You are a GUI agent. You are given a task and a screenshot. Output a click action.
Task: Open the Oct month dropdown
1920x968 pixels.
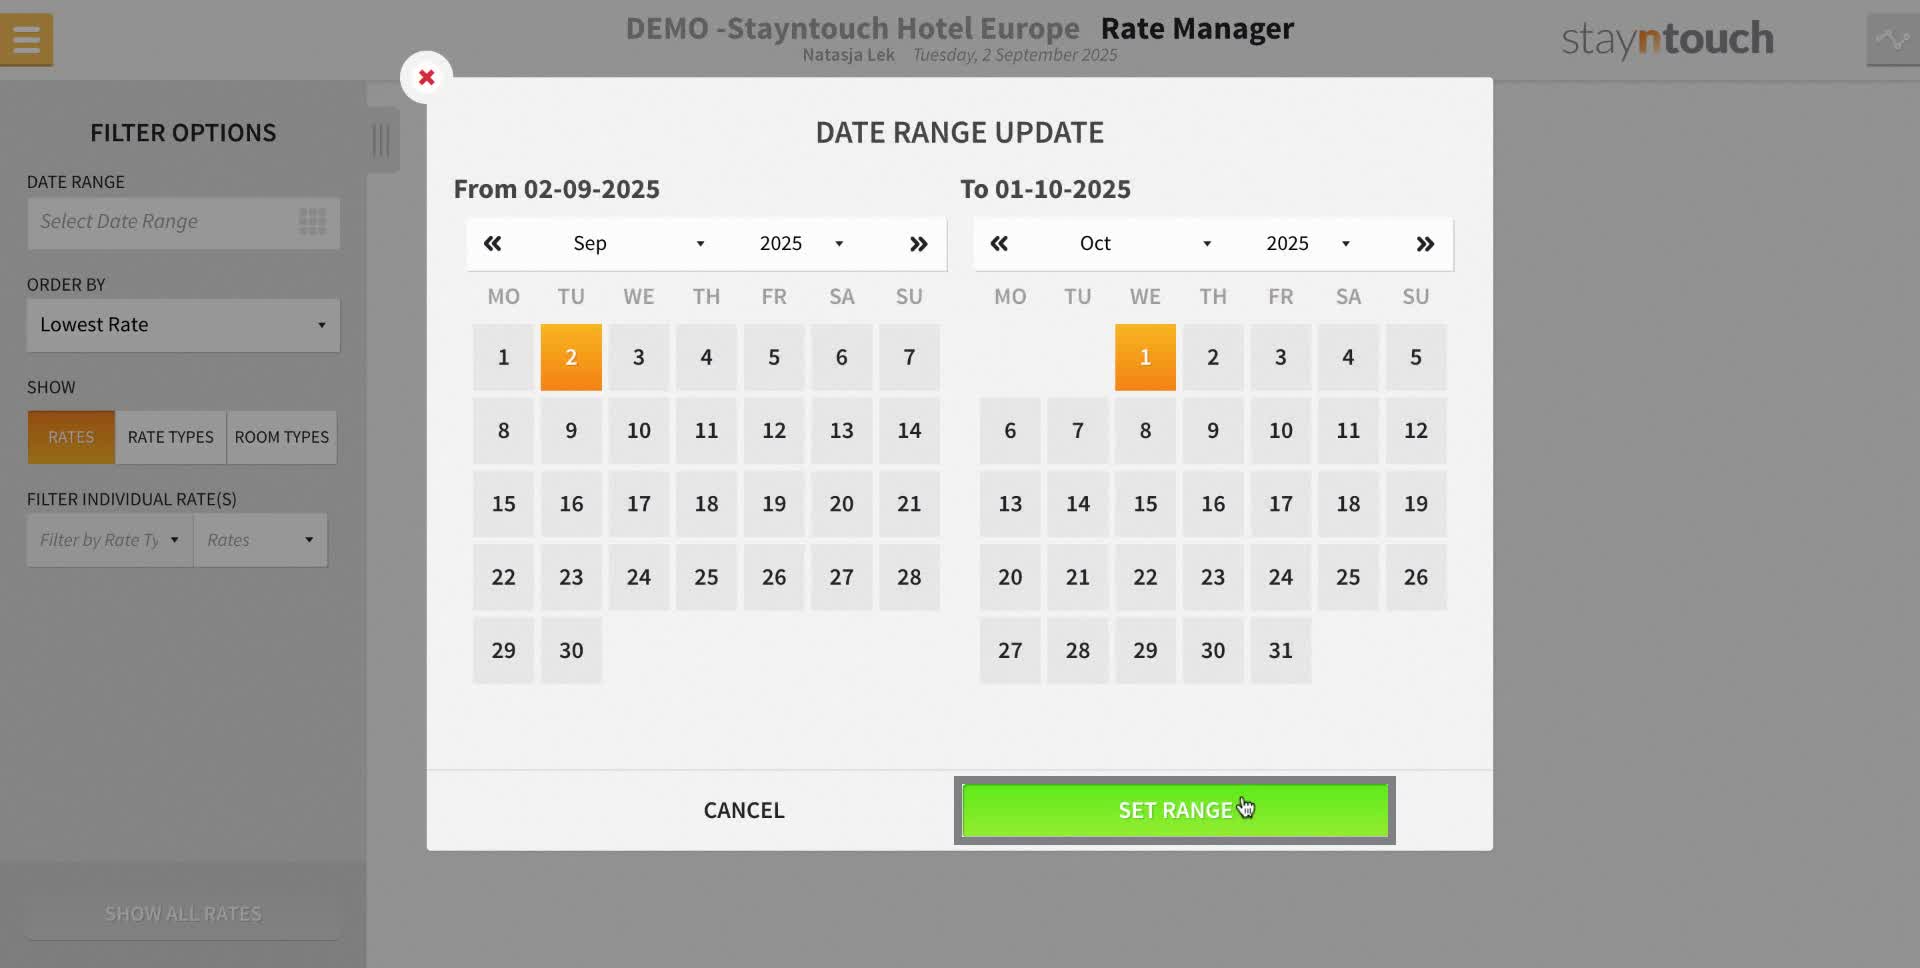point(1145,243)
